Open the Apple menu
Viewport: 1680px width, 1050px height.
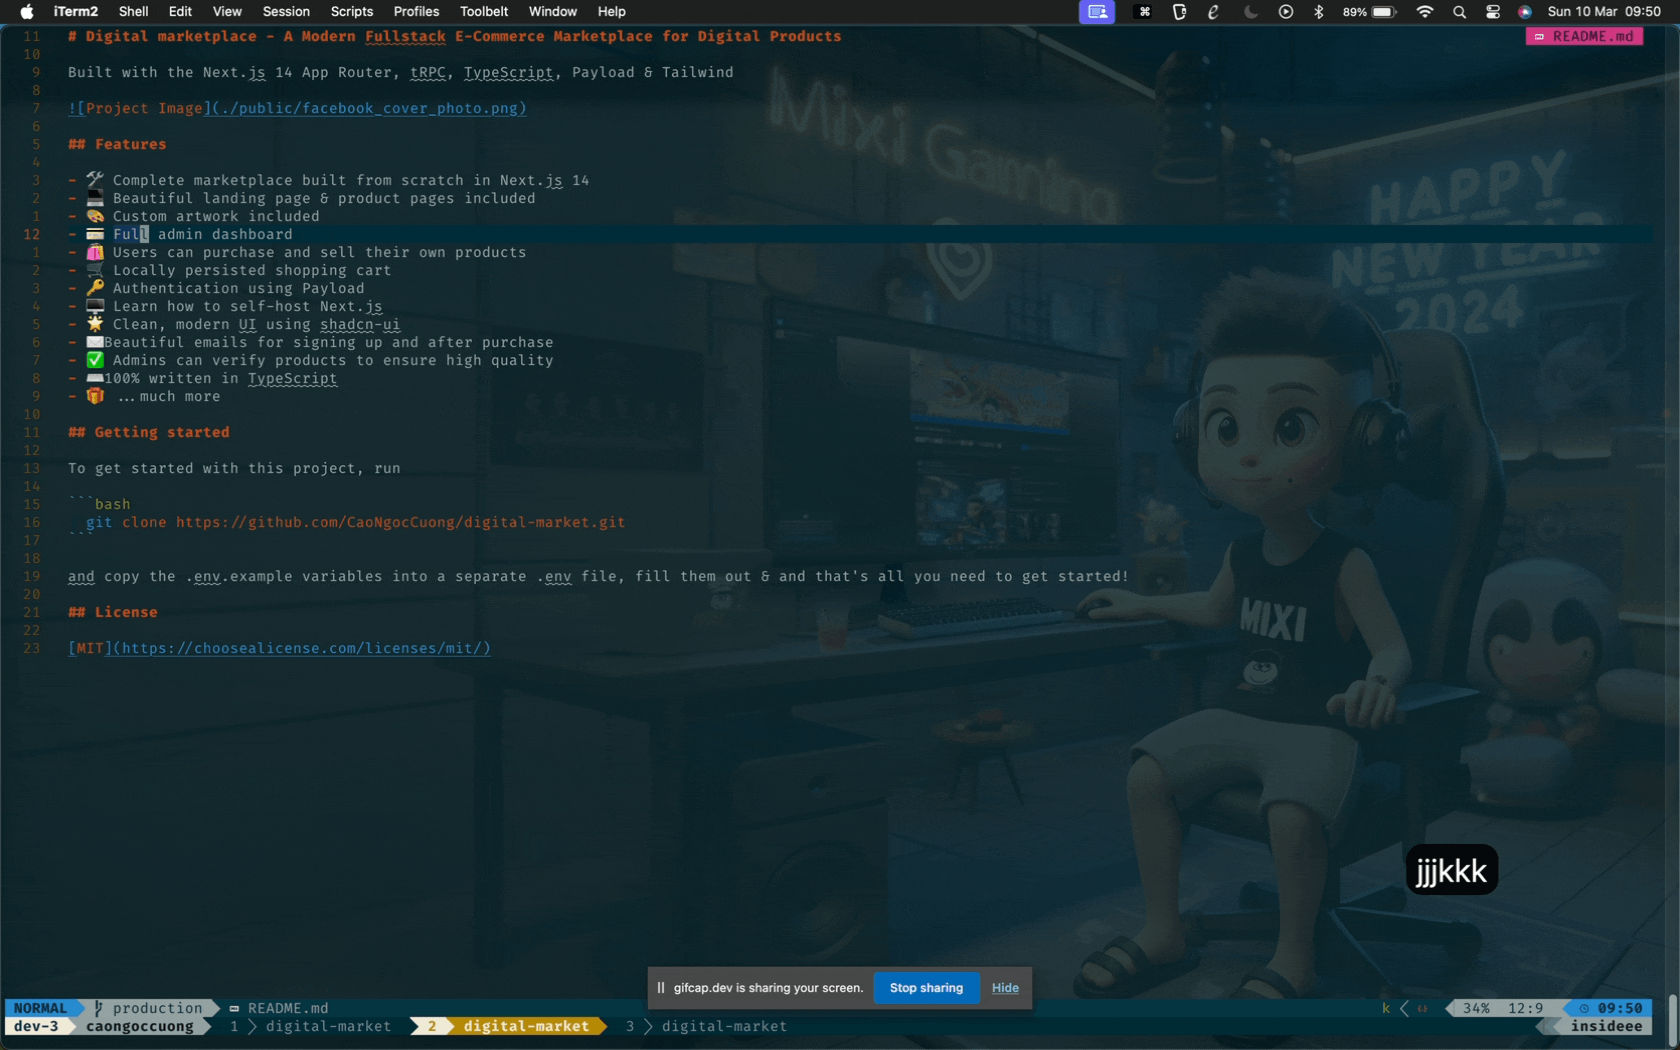coord(27,12)
